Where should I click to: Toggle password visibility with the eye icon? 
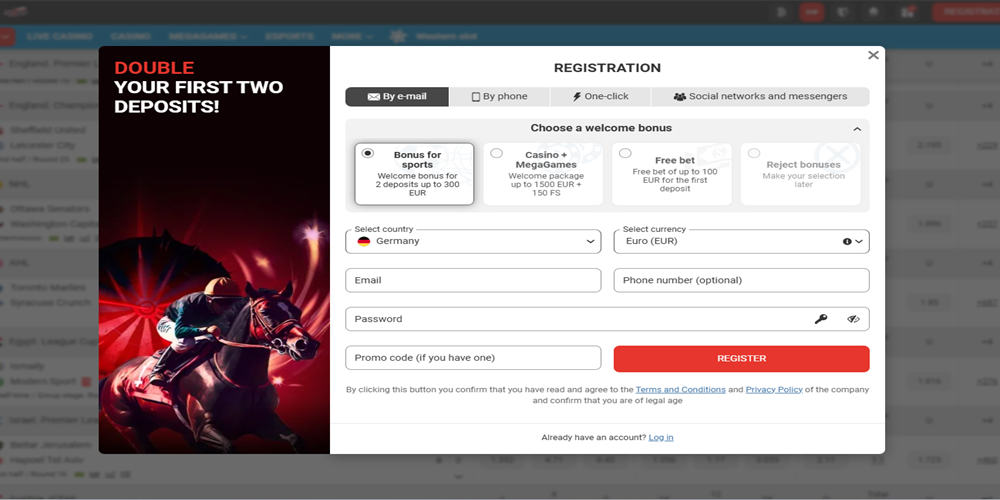(x=853, y=319)
